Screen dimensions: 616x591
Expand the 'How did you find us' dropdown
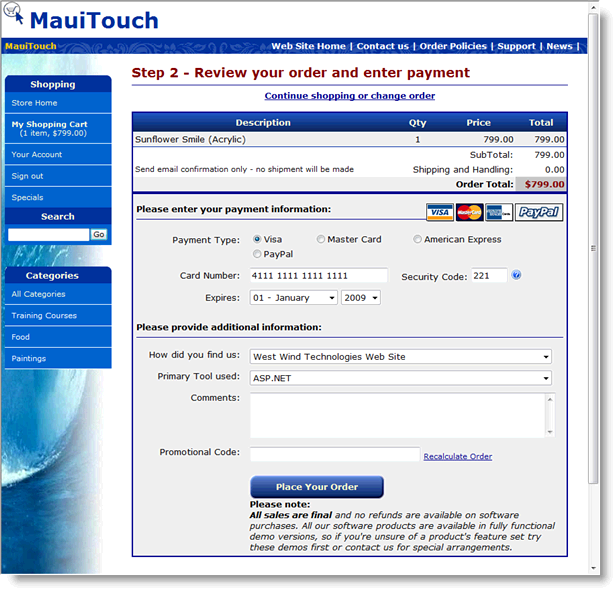point(400,357)
